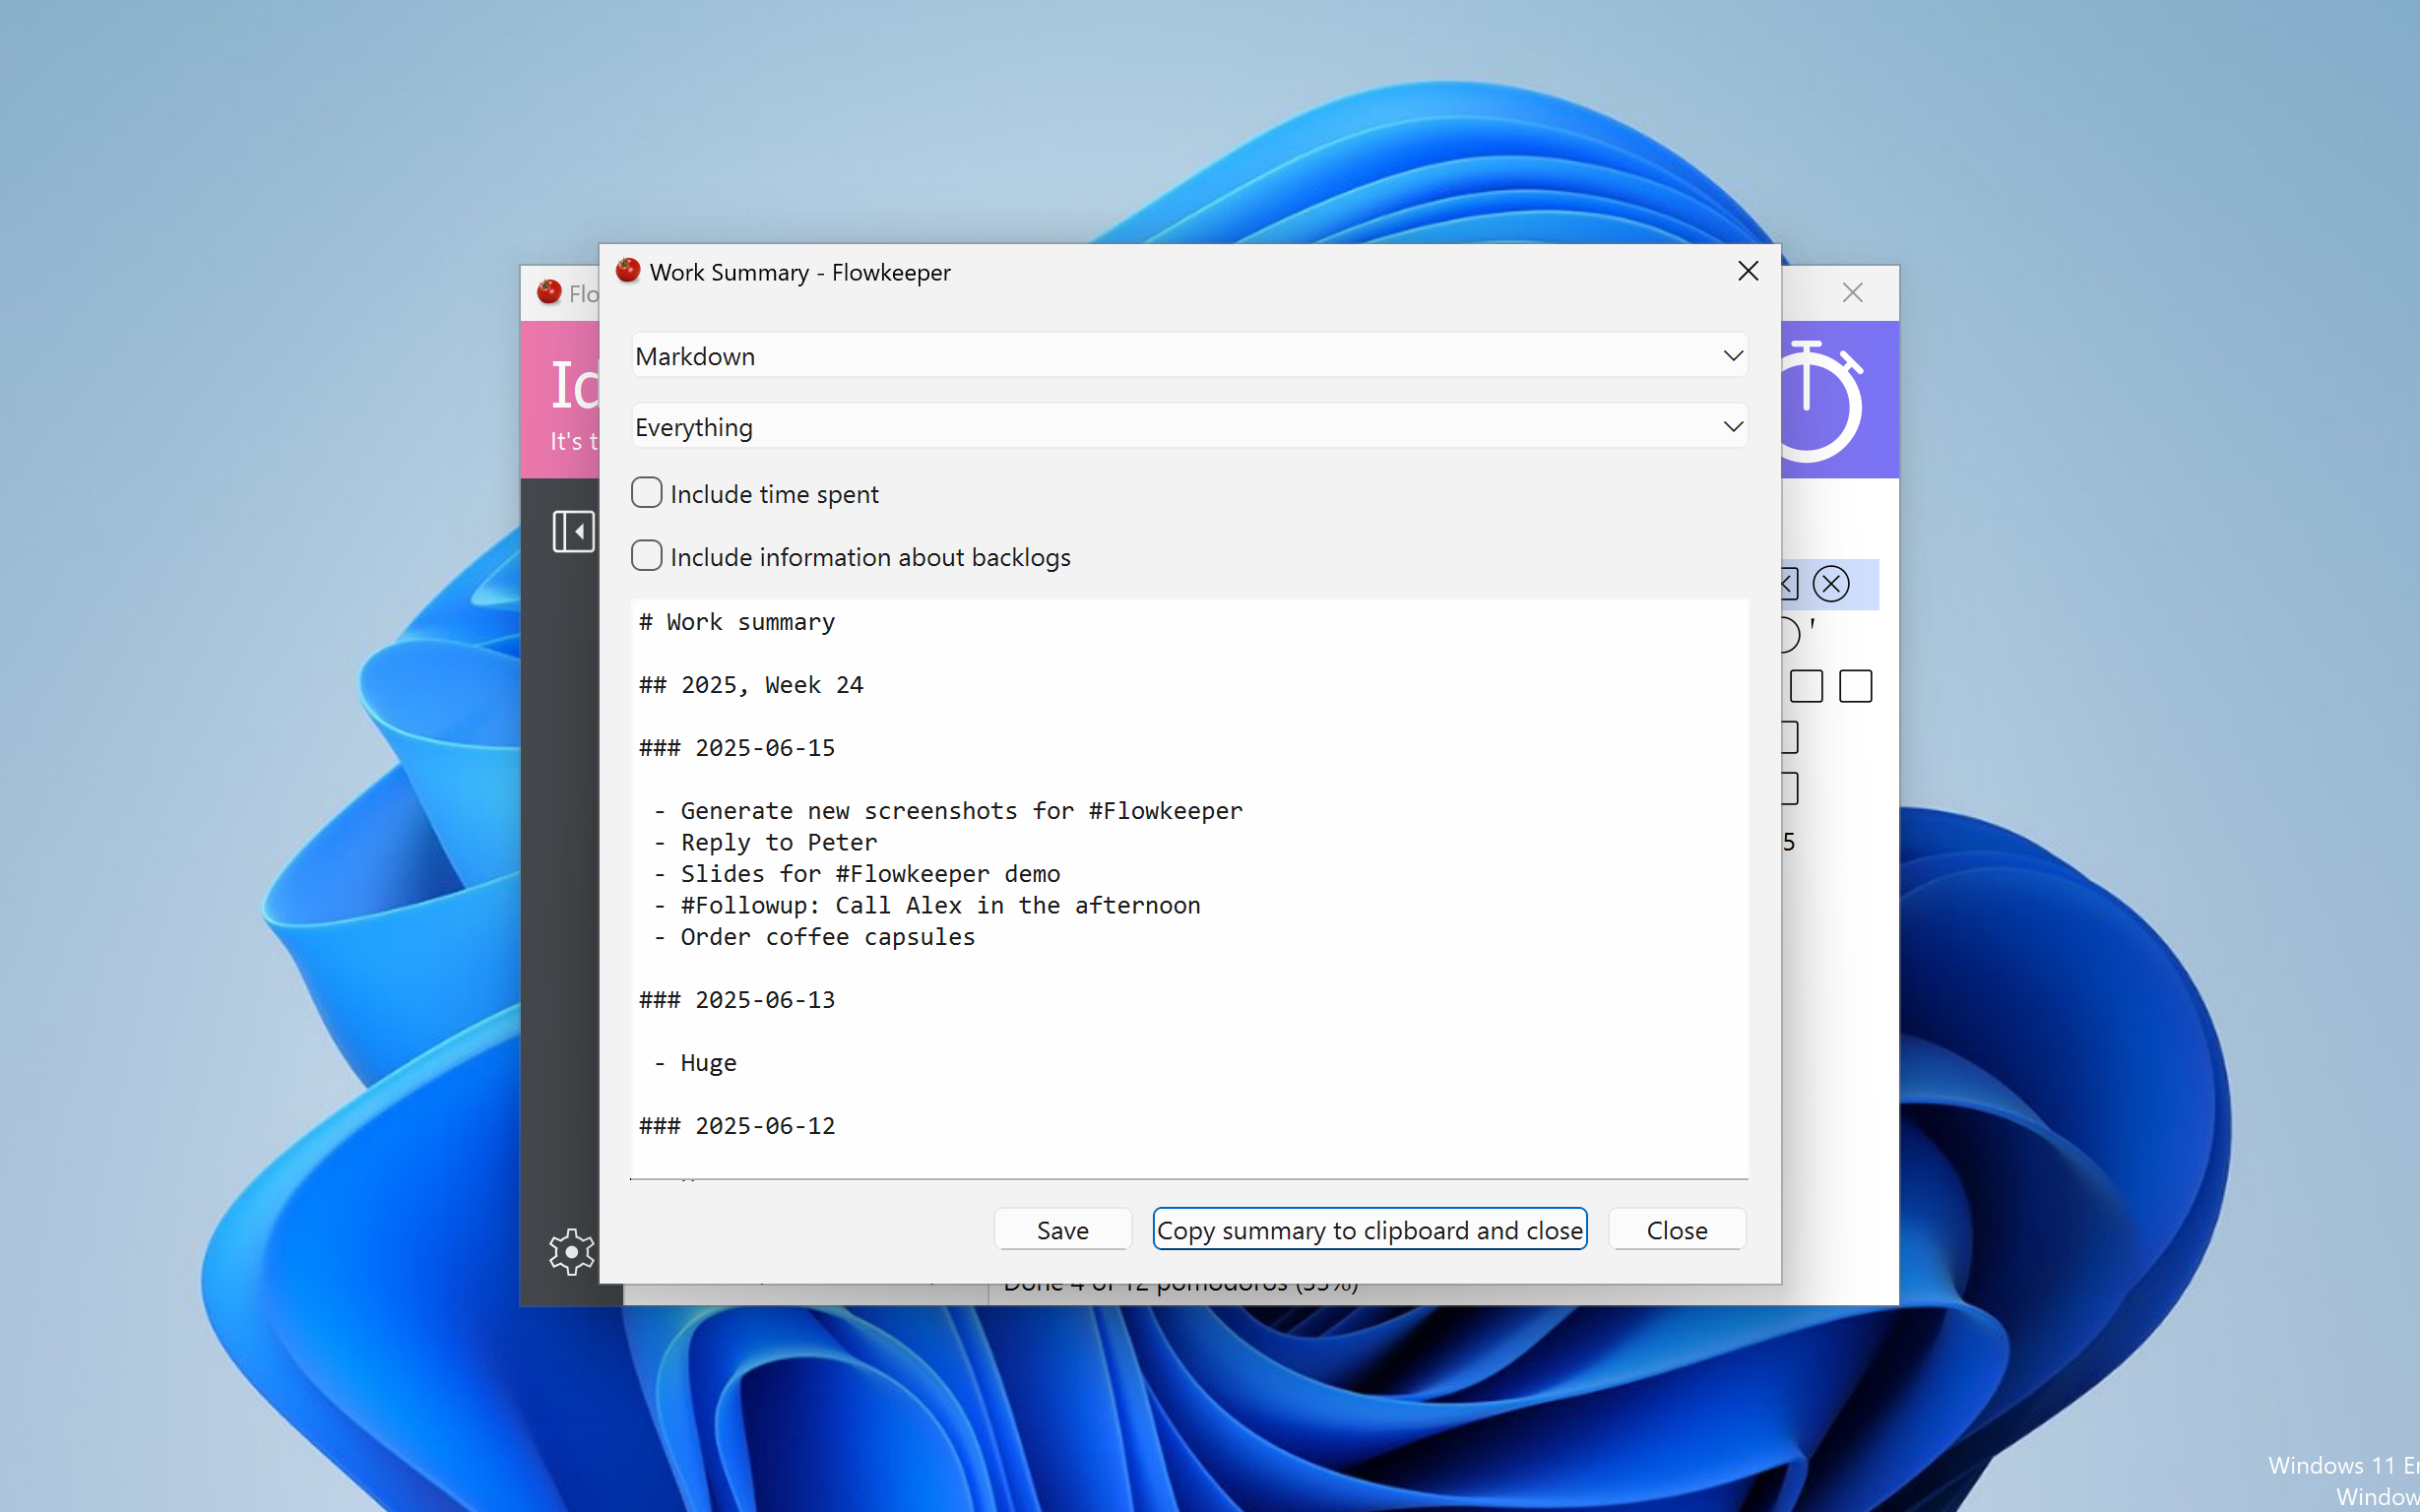
Task: Click the '### 2025-06-15' date heading
Action: (x=737, y=748)
